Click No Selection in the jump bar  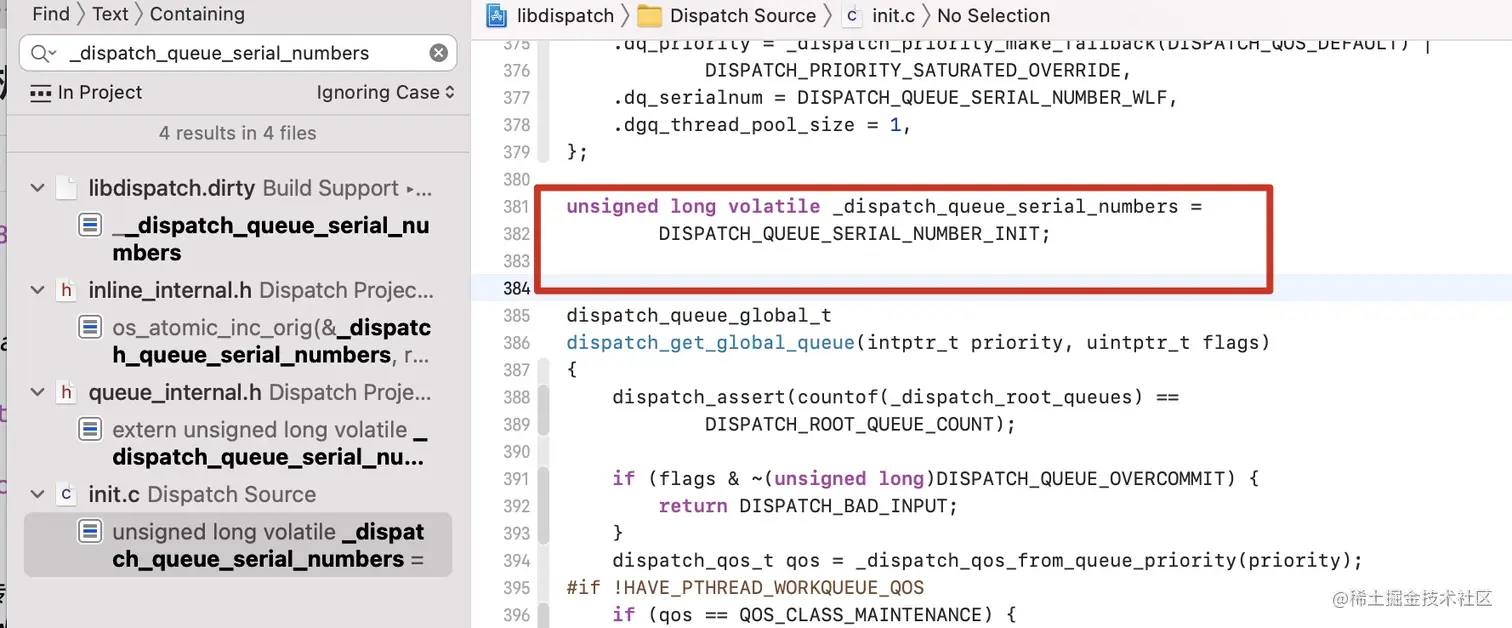(x=993, y=15)
